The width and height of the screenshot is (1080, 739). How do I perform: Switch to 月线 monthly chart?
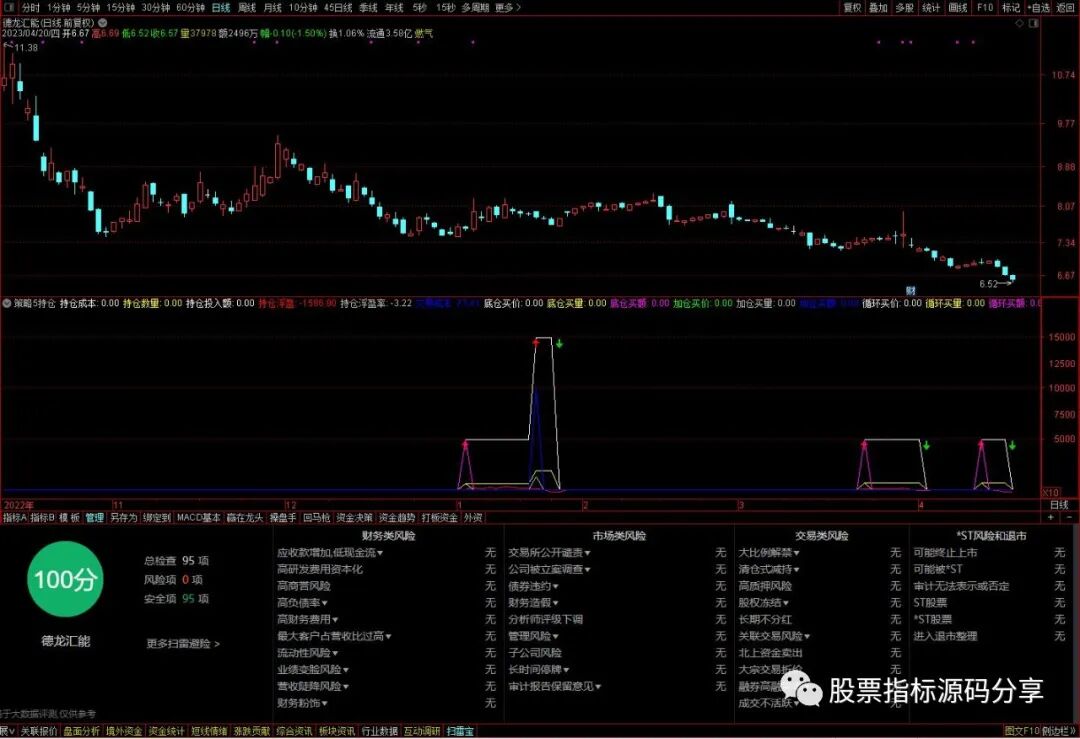[x=273, y=8]
